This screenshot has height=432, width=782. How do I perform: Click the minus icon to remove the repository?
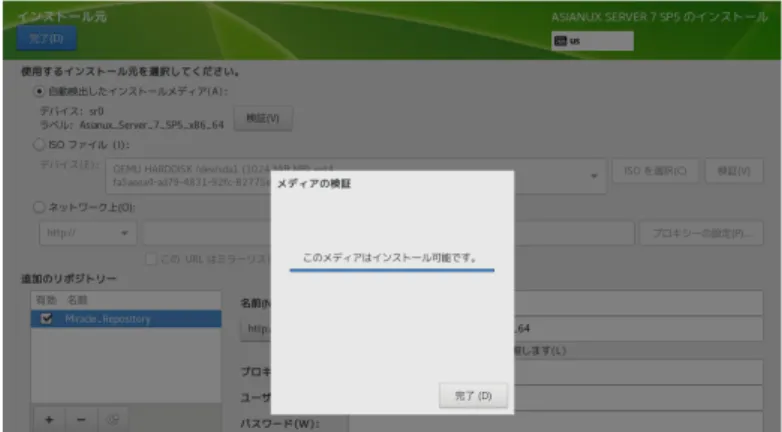pos(81,420)
